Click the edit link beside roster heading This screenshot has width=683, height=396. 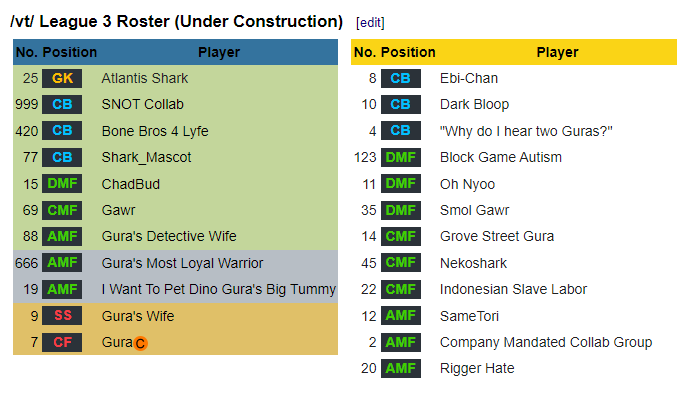[370, 22]
